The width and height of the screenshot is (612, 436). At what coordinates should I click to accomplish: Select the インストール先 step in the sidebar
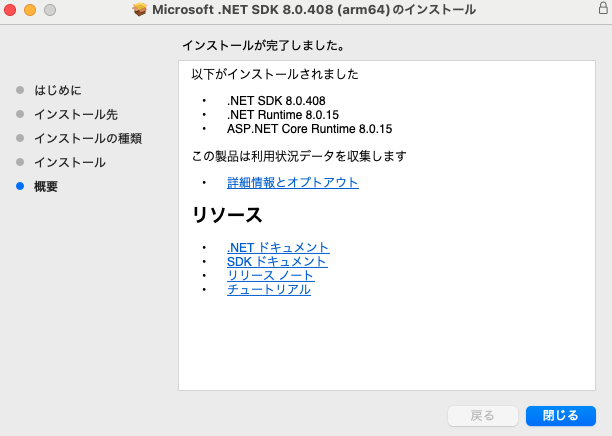[76, 114]
